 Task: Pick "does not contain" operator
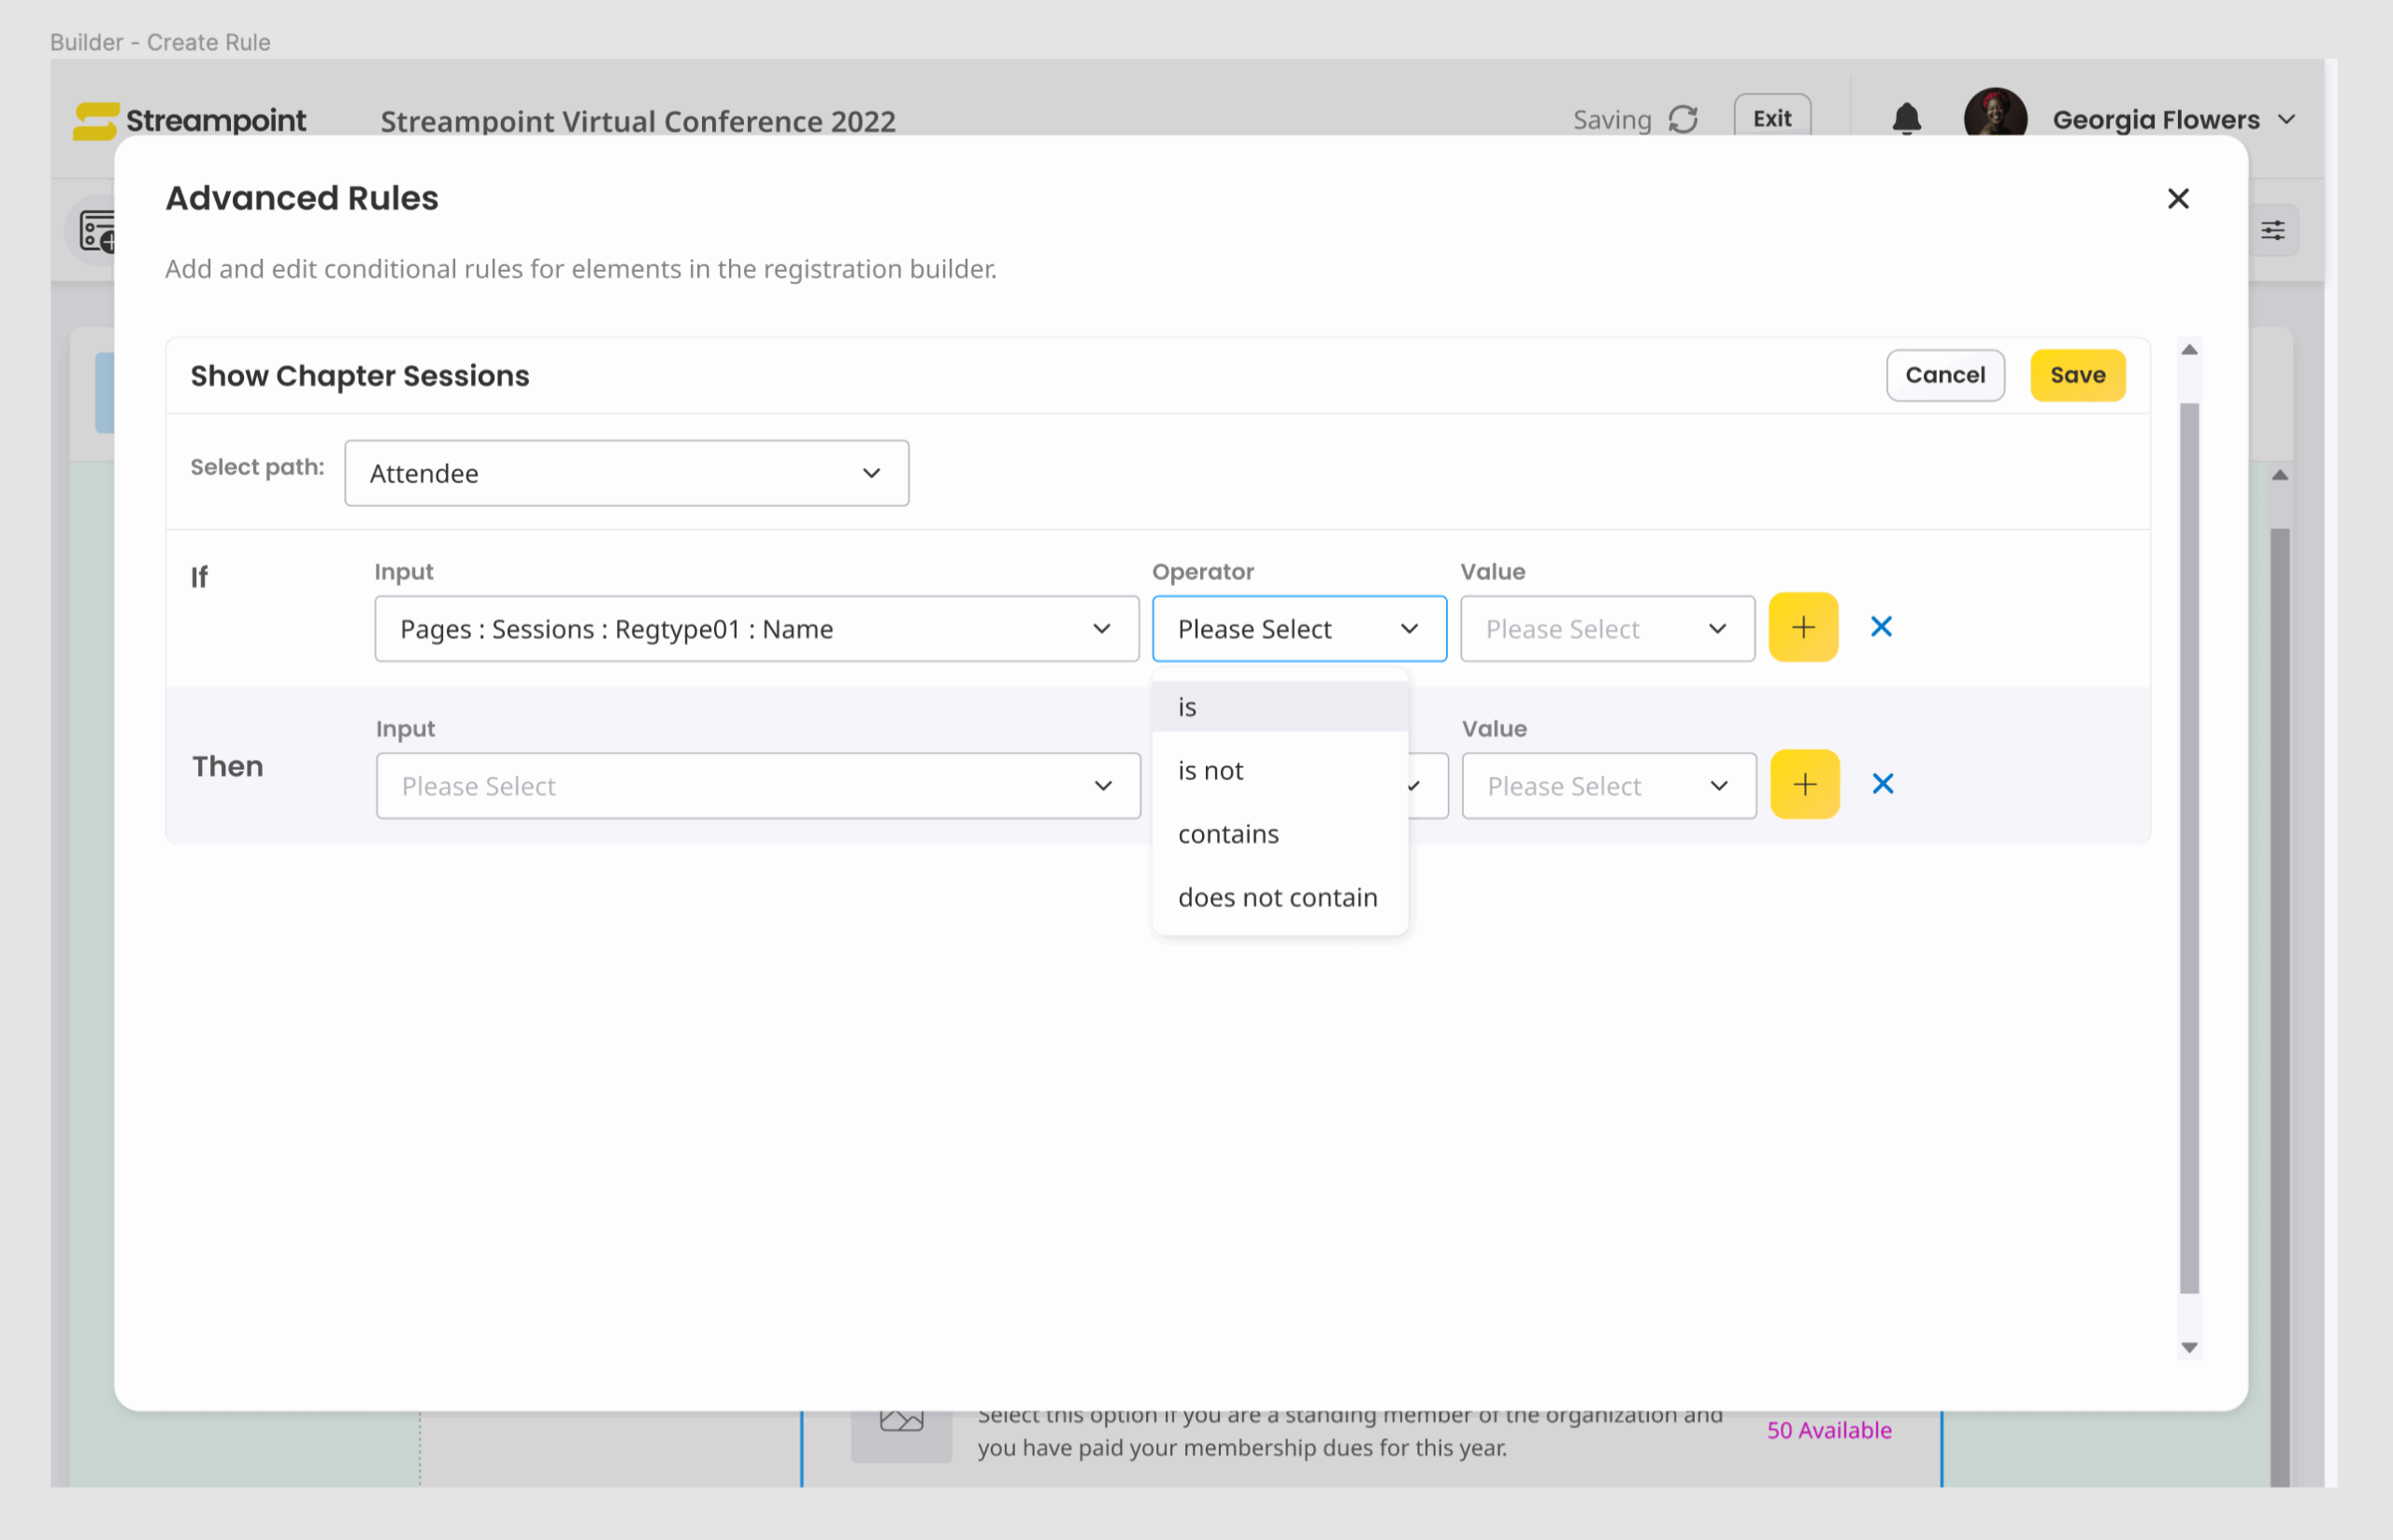[x=1279, y=897]
